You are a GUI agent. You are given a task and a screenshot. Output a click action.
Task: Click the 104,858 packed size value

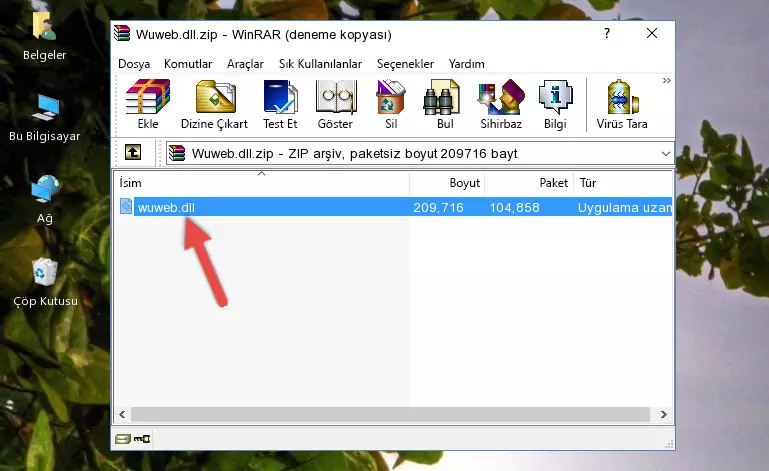[514, 208]
